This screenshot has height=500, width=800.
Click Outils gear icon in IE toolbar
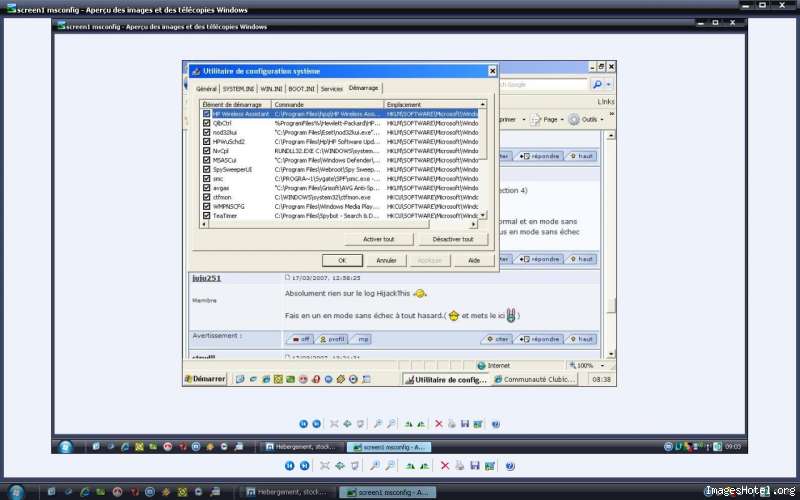coord(574,119)
